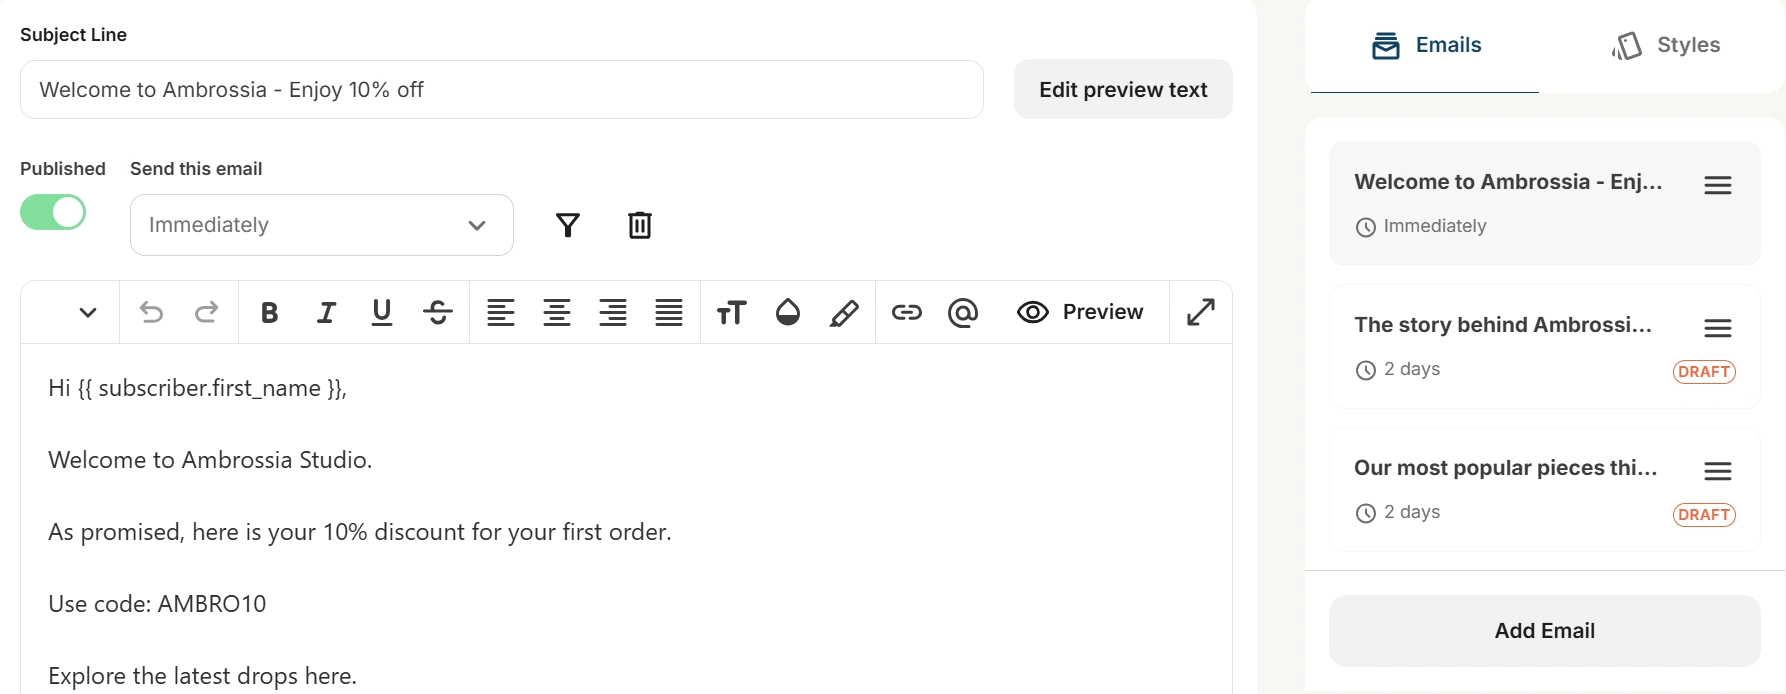Switch to the Styles tab
This screenshot has width=1786, height=694.
(x=1666, y=45)
